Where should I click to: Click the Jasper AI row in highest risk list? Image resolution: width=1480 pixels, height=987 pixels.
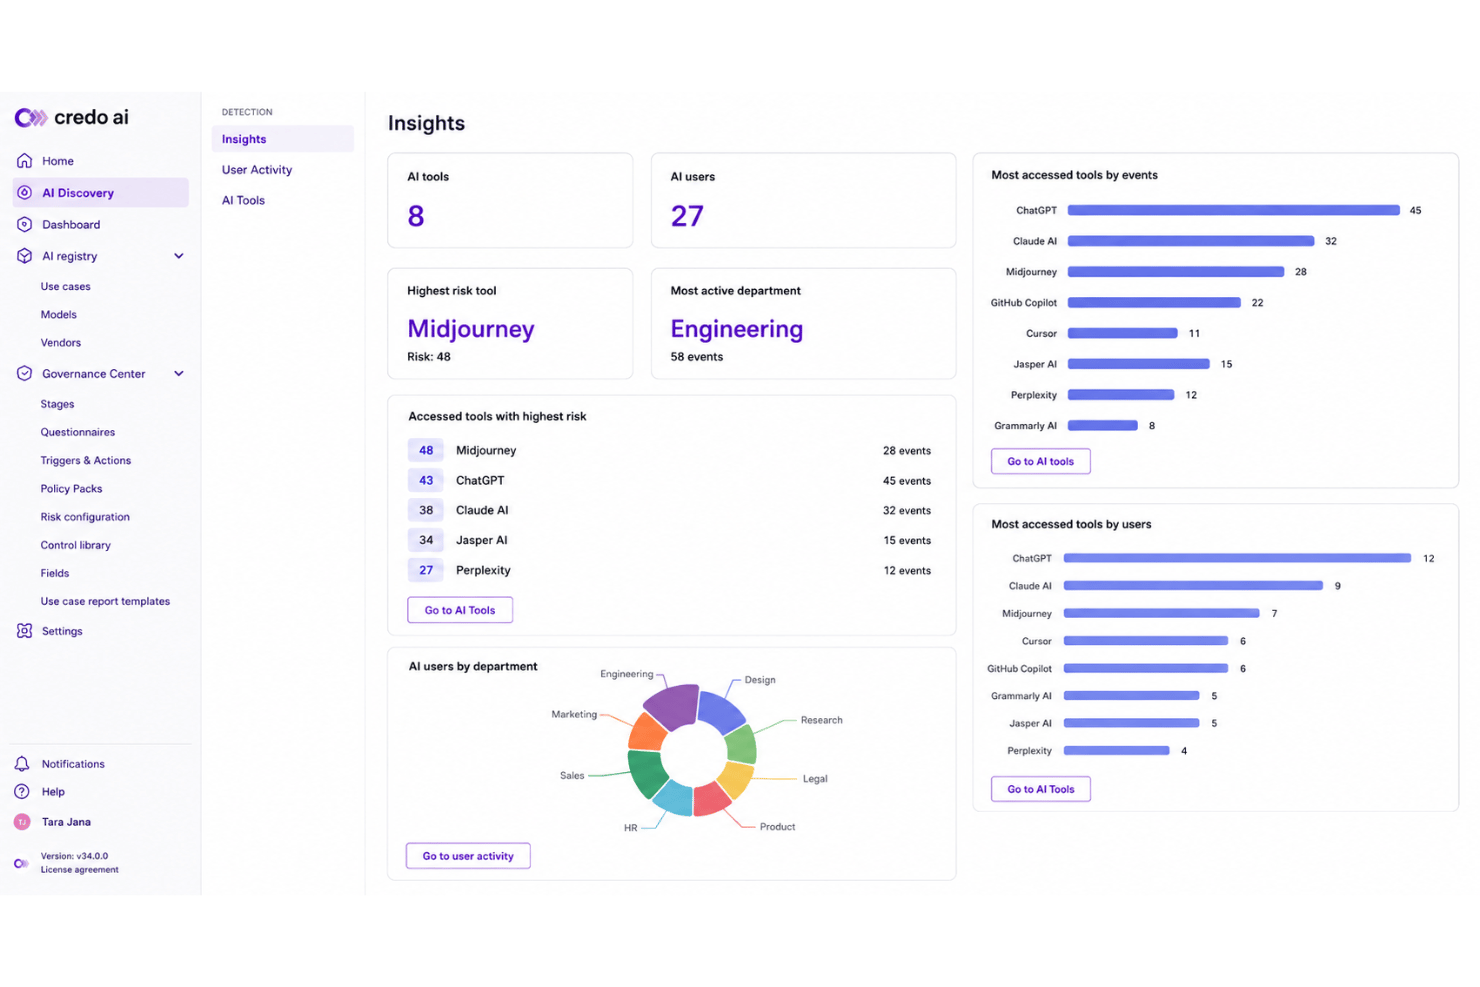click(670, 541)
